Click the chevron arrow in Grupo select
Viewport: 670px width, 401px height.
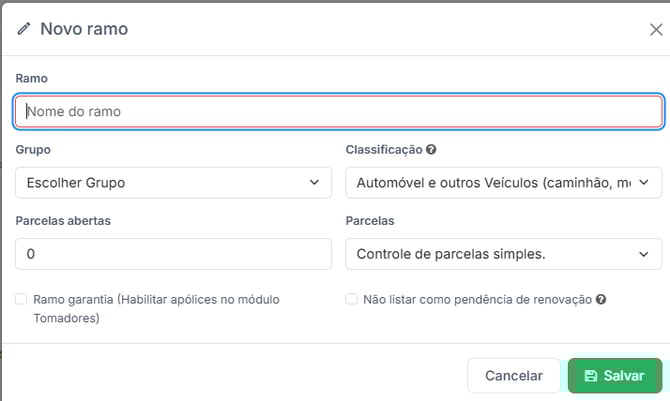click(x=316, y=183)
